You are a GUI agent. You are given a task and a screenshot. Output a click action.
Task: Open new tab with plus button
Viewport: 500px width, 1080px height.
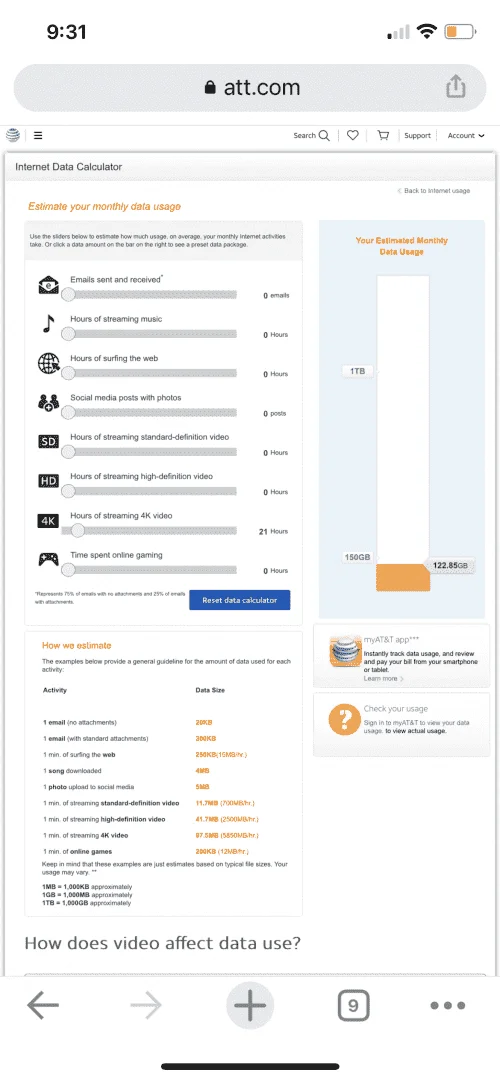pos(249,1006)
